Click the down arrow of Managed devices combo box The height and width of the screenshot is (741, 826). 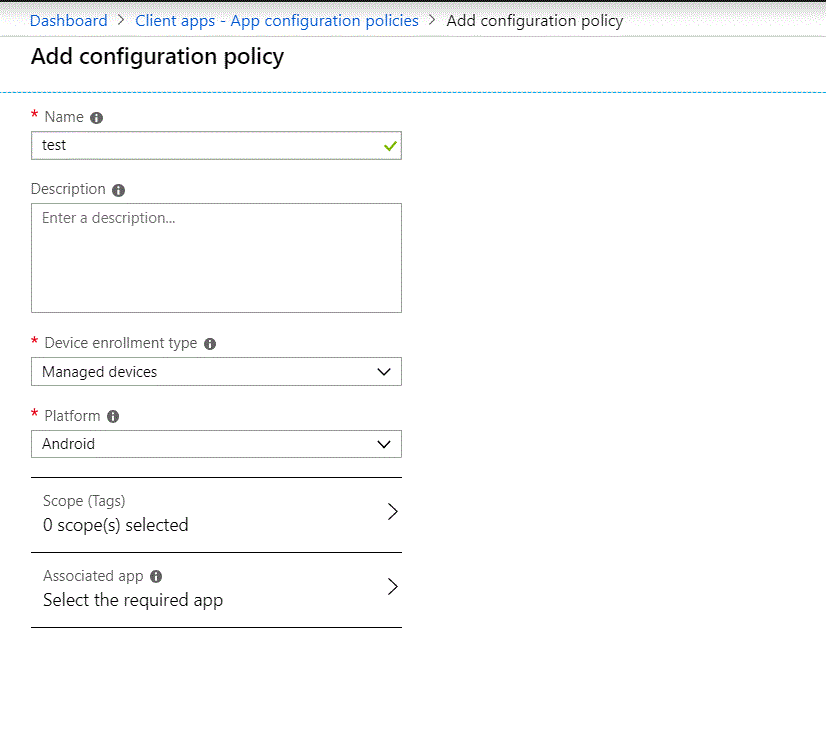click(x=384, y=372)
